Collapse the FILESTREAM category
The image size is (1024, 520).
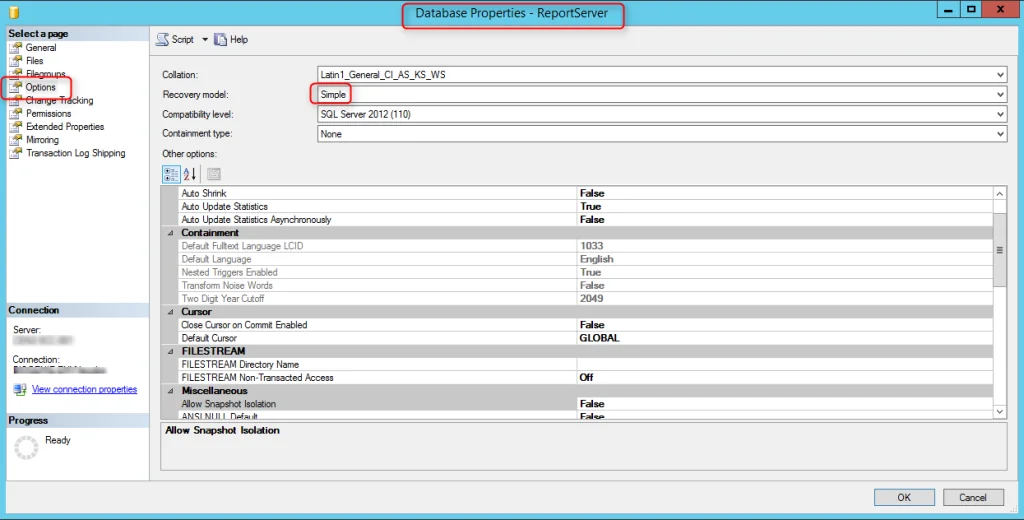[x=170, y=351]
